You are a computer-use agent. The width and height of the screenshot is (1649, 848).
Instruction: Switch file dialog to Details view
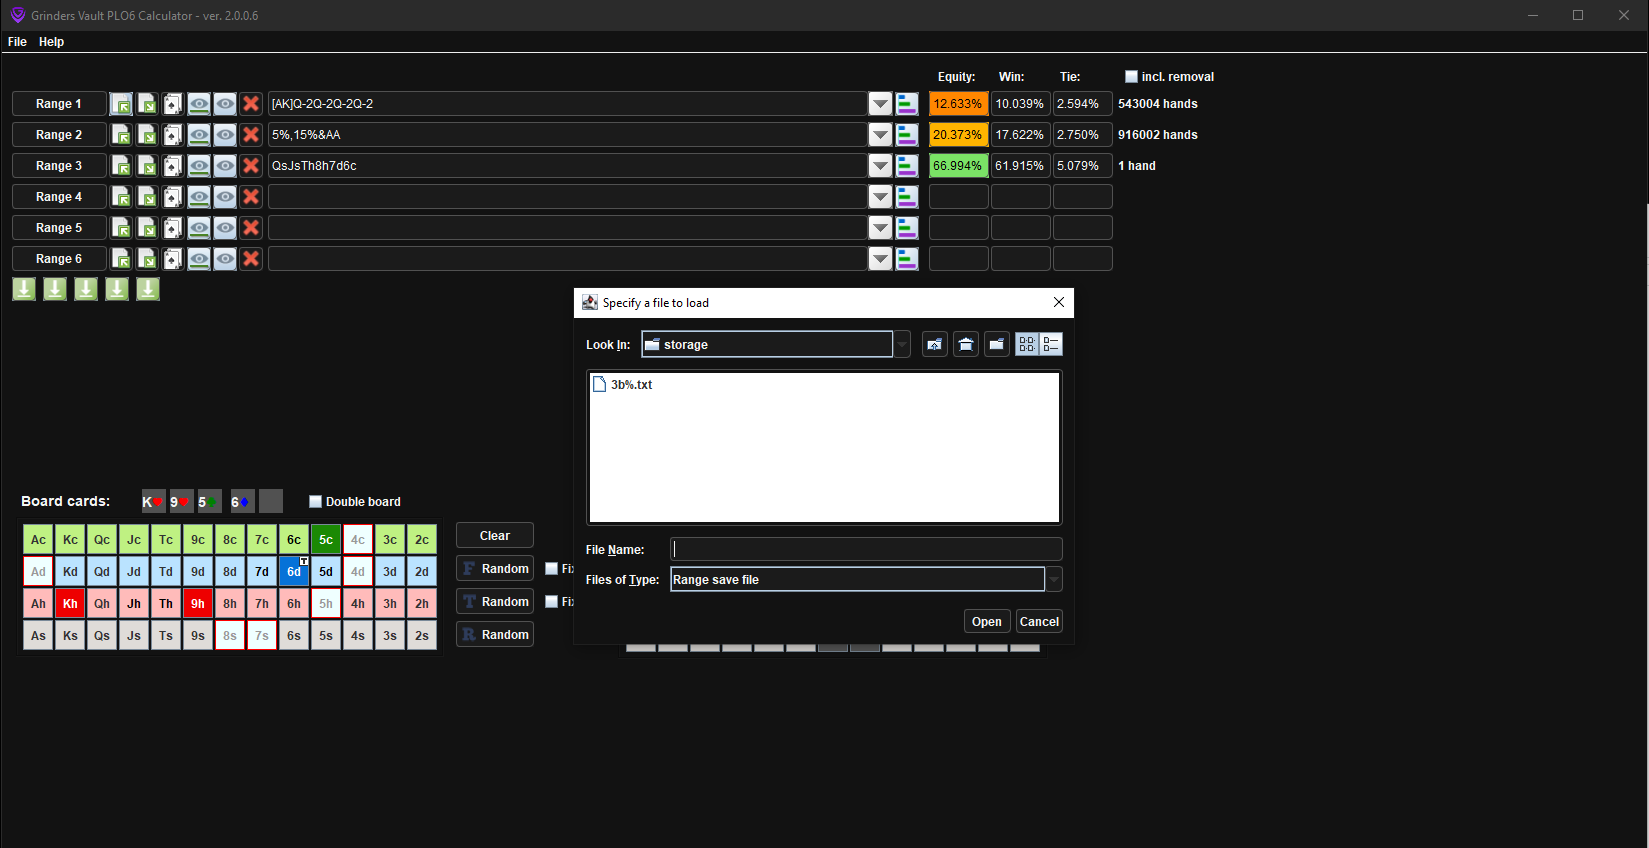point(1051,344)
